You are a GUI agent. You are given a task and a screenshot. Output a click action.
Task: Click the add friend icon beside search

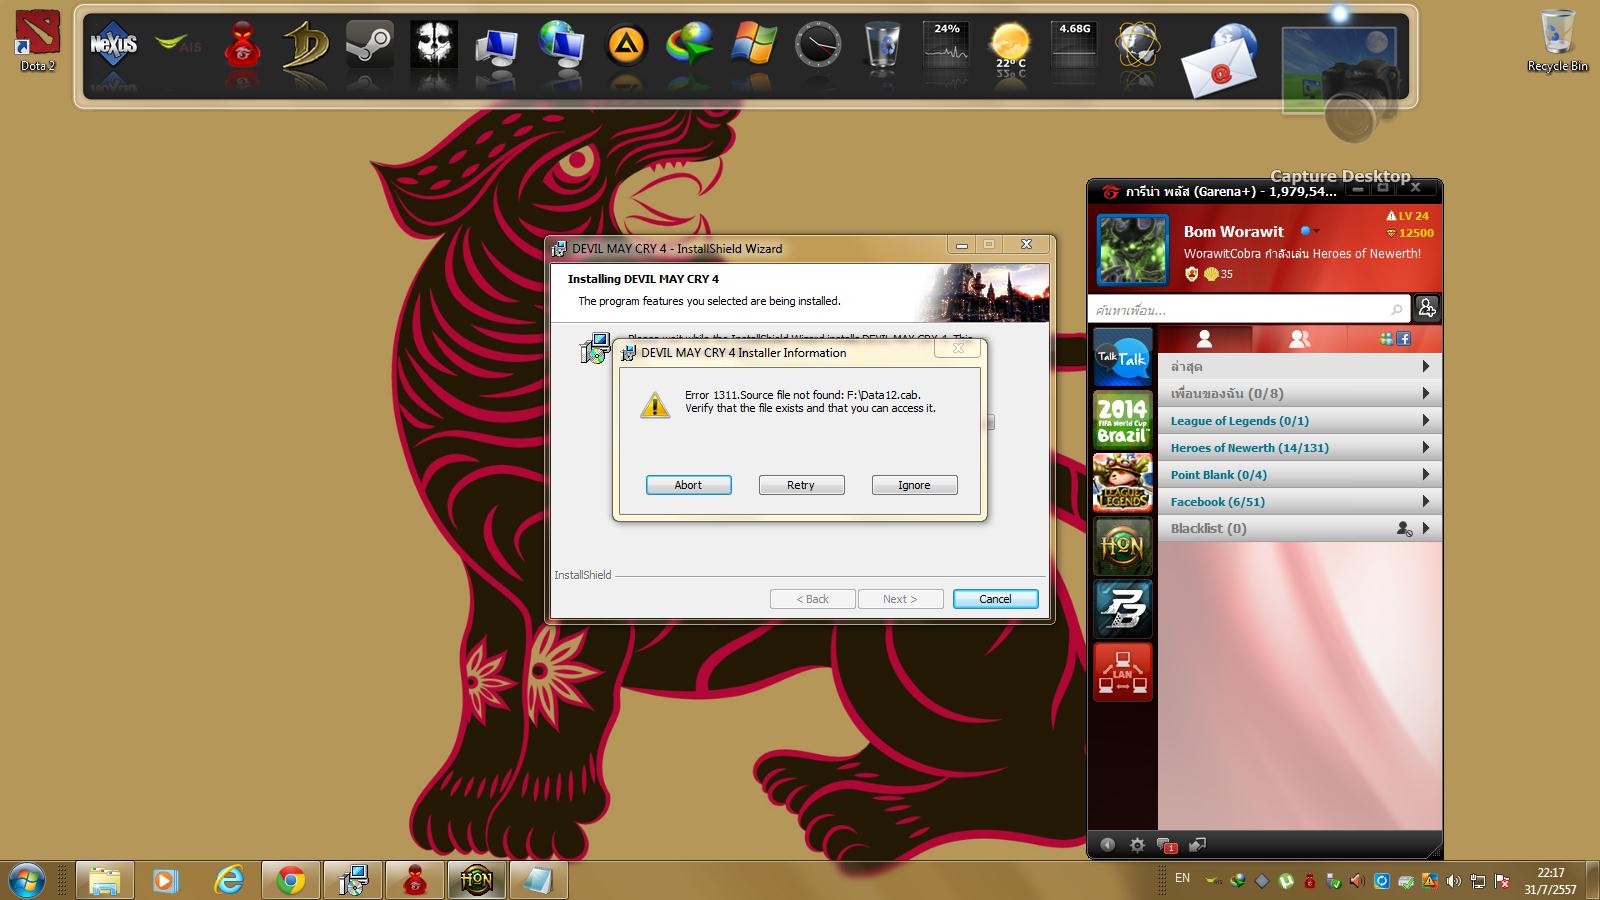(x=1426, y=308)
